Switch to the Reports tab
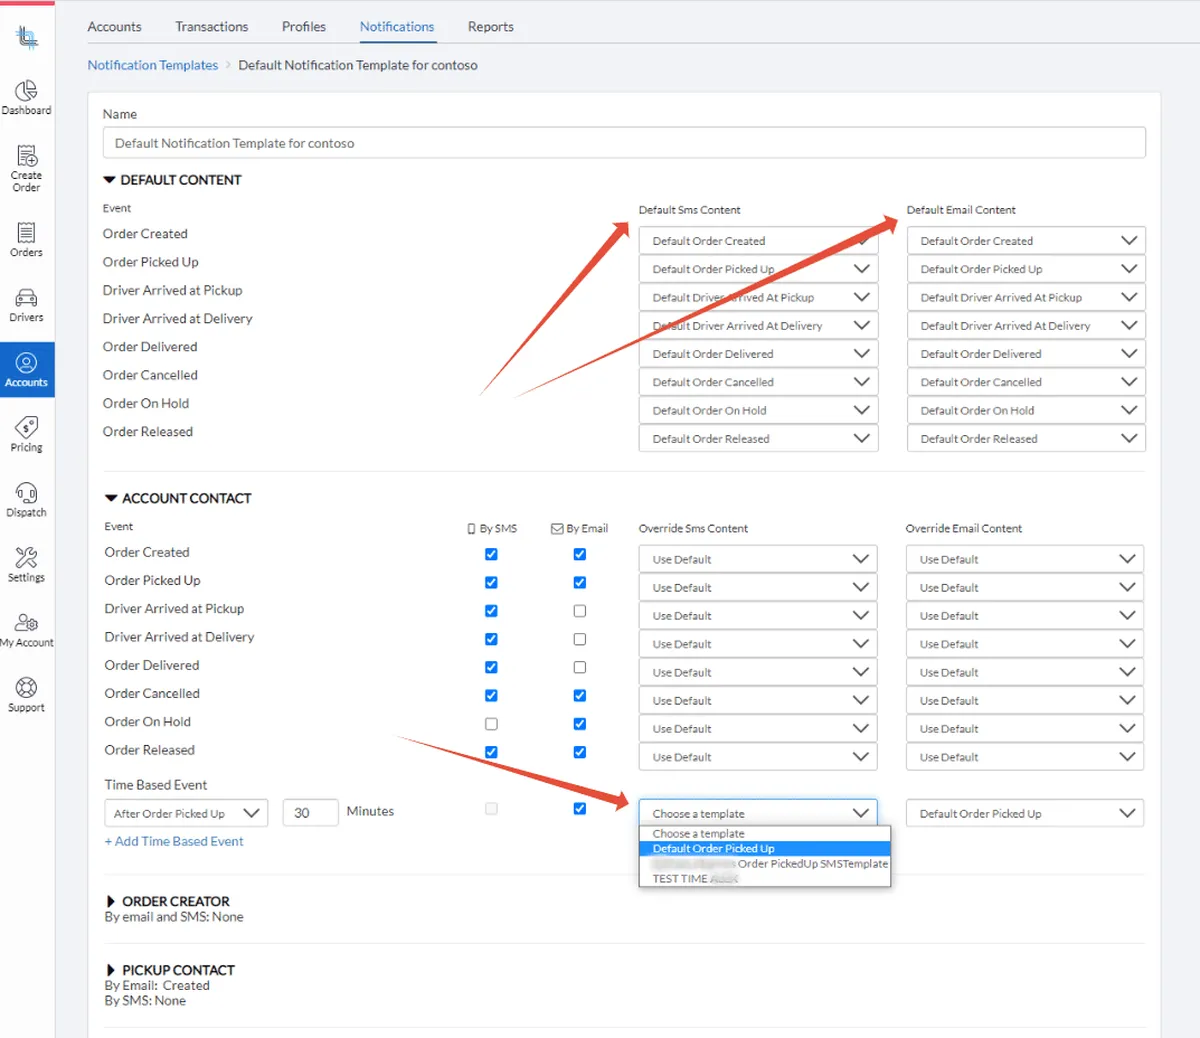The width and height of the screenshot is (1200, 1038). pos(490,27)
